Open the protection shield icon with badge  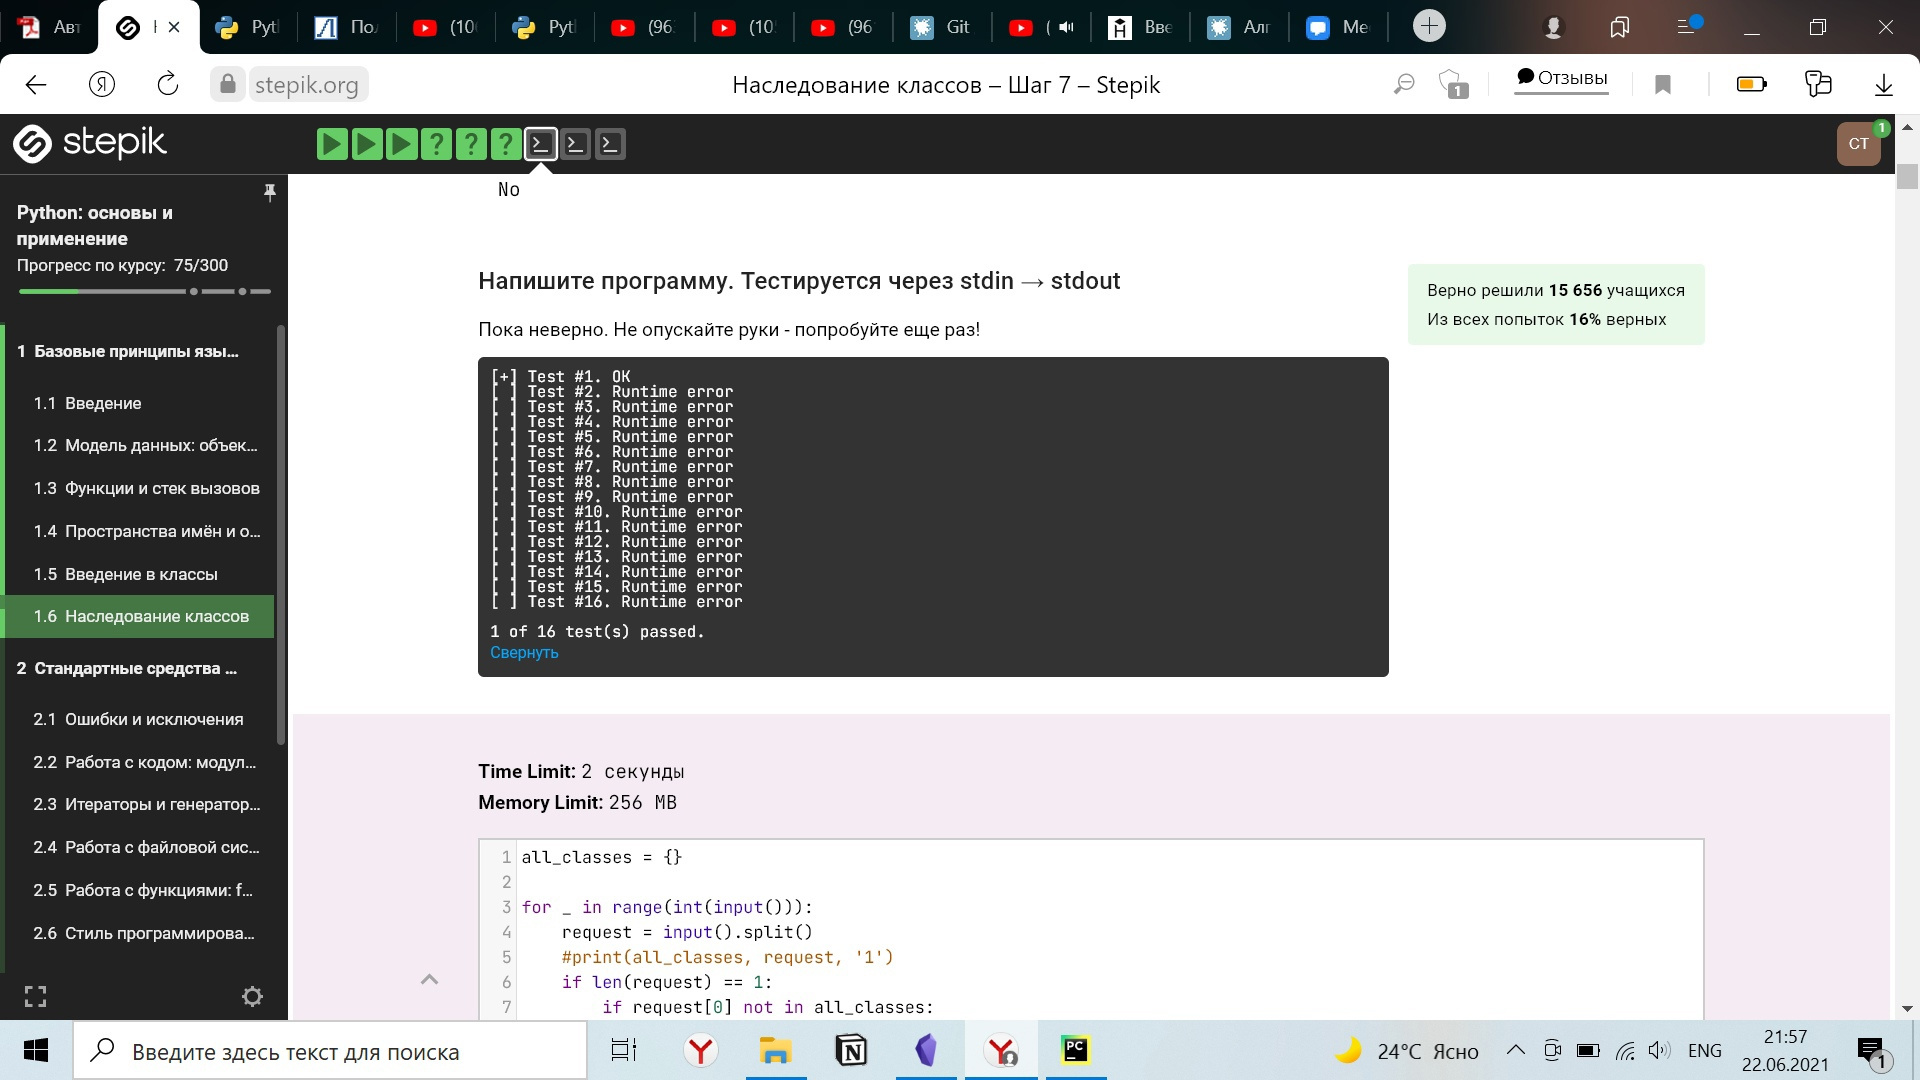(x=1452, y=85)
